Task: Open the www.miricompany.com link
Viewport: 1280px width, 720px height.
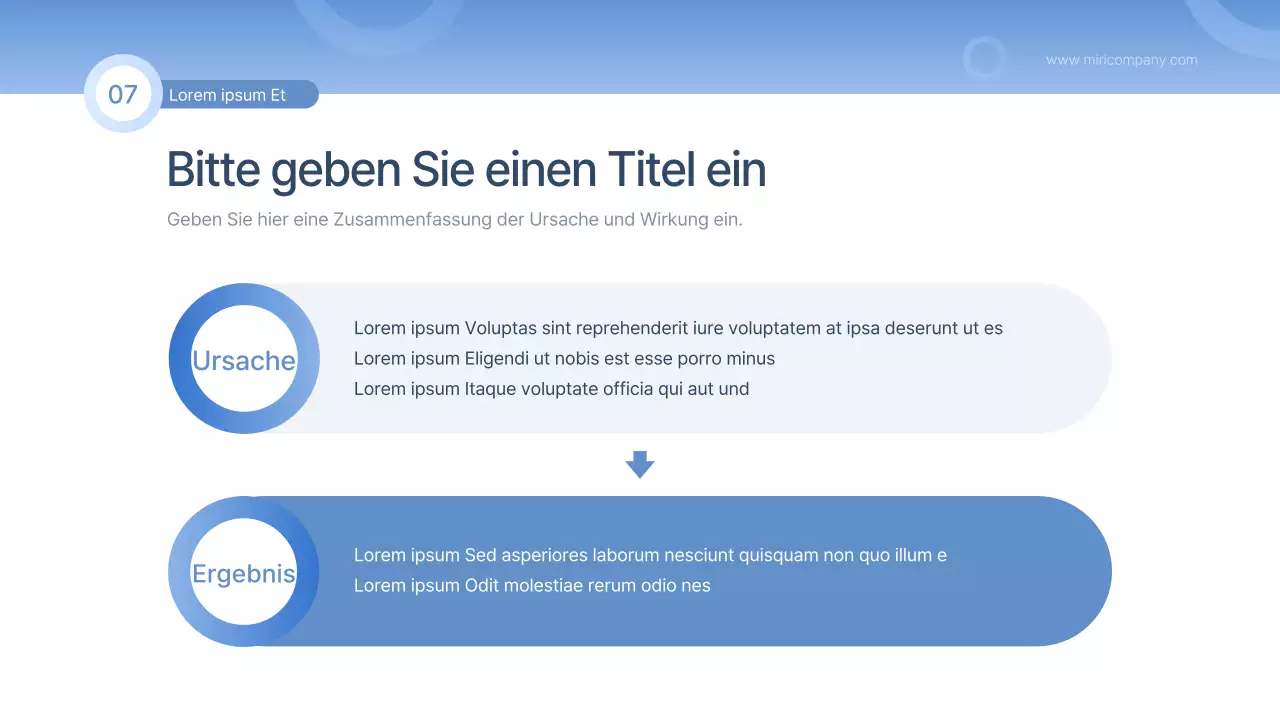Action: click(x=1121, y=60)
